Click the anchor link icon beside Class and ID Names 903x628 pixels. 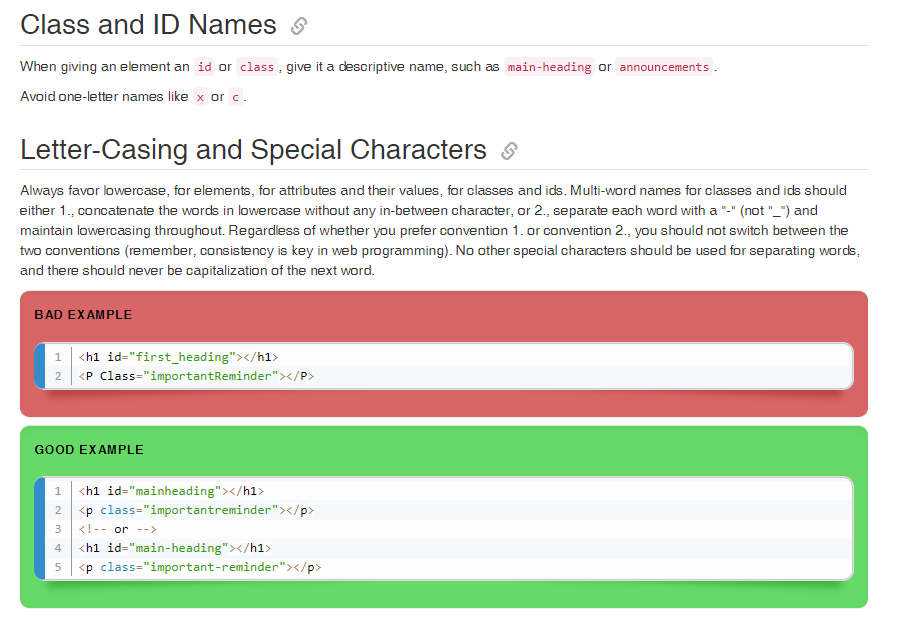coord(298,26)
